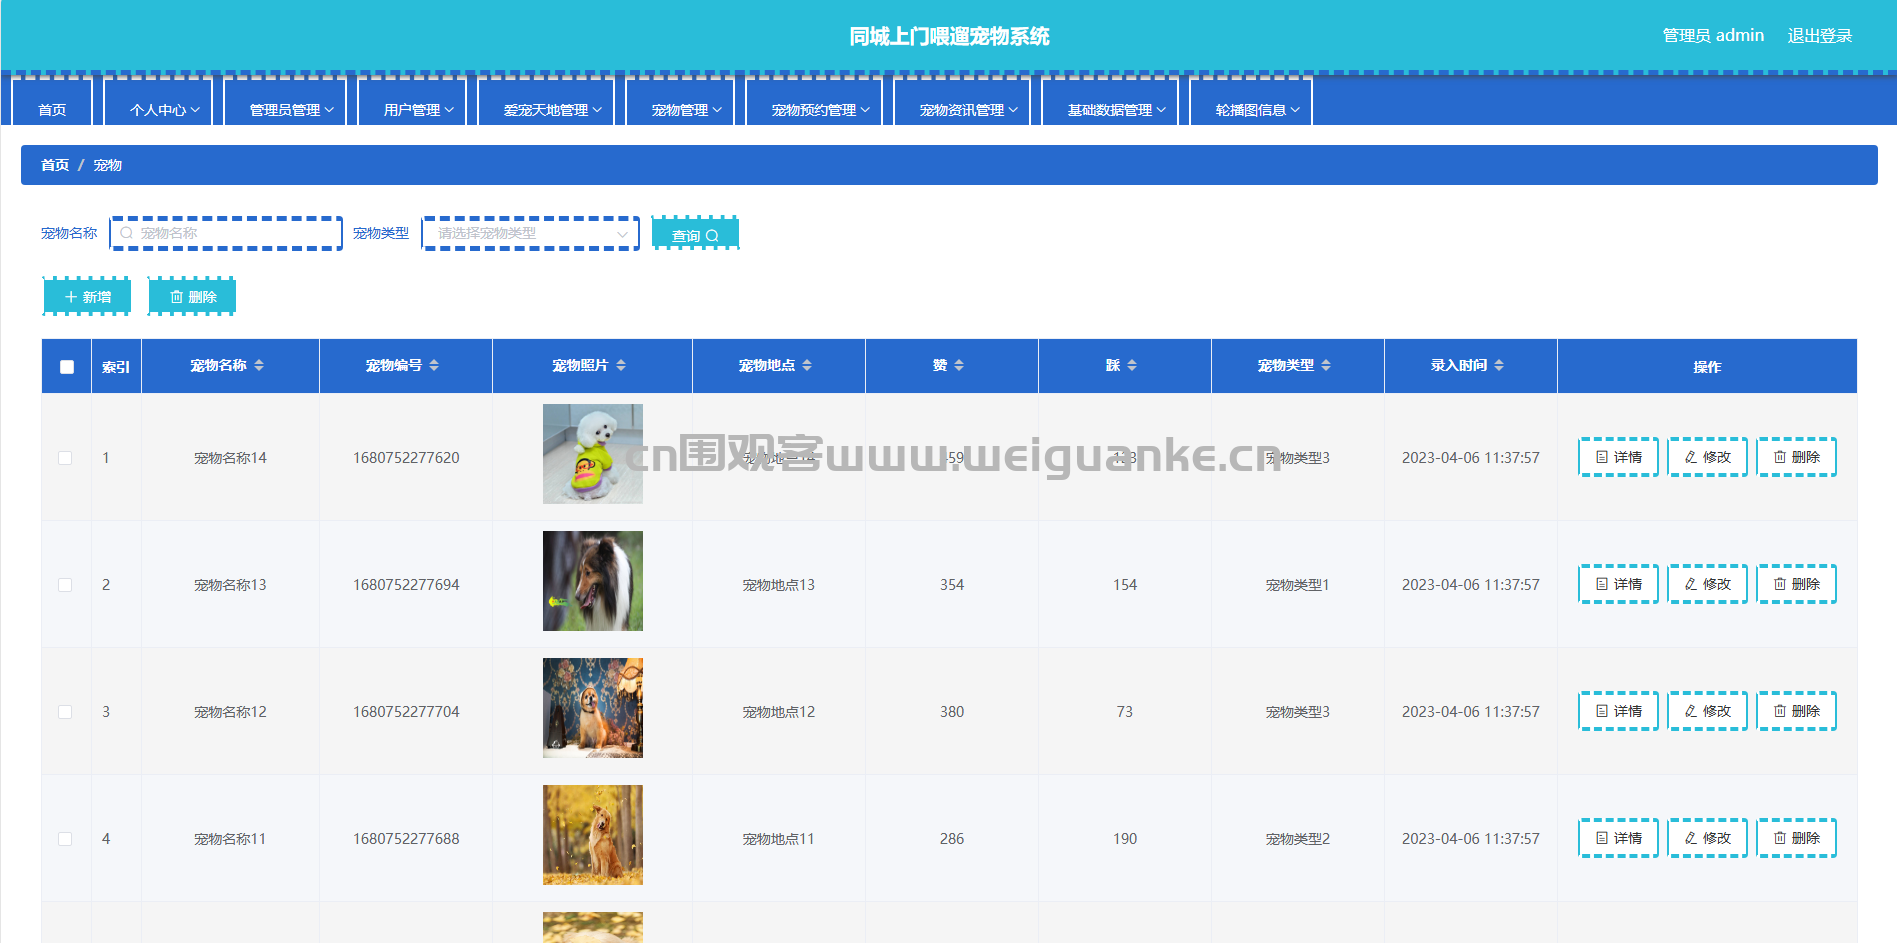Check the box for row 宠物名称14
The image size is (1897, 943).
point(65,458)
